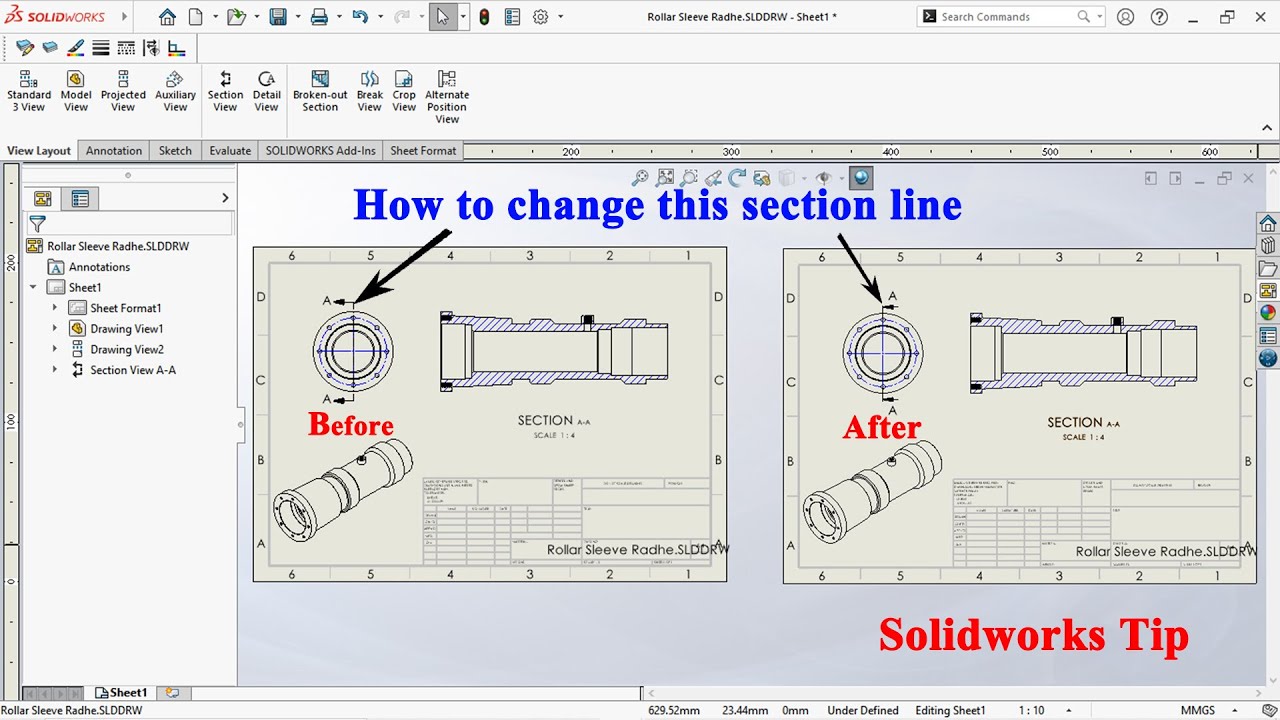This screenshot has width=1280, height=720.
Task: Open the Line Style tool
Action: click(126, 48)
